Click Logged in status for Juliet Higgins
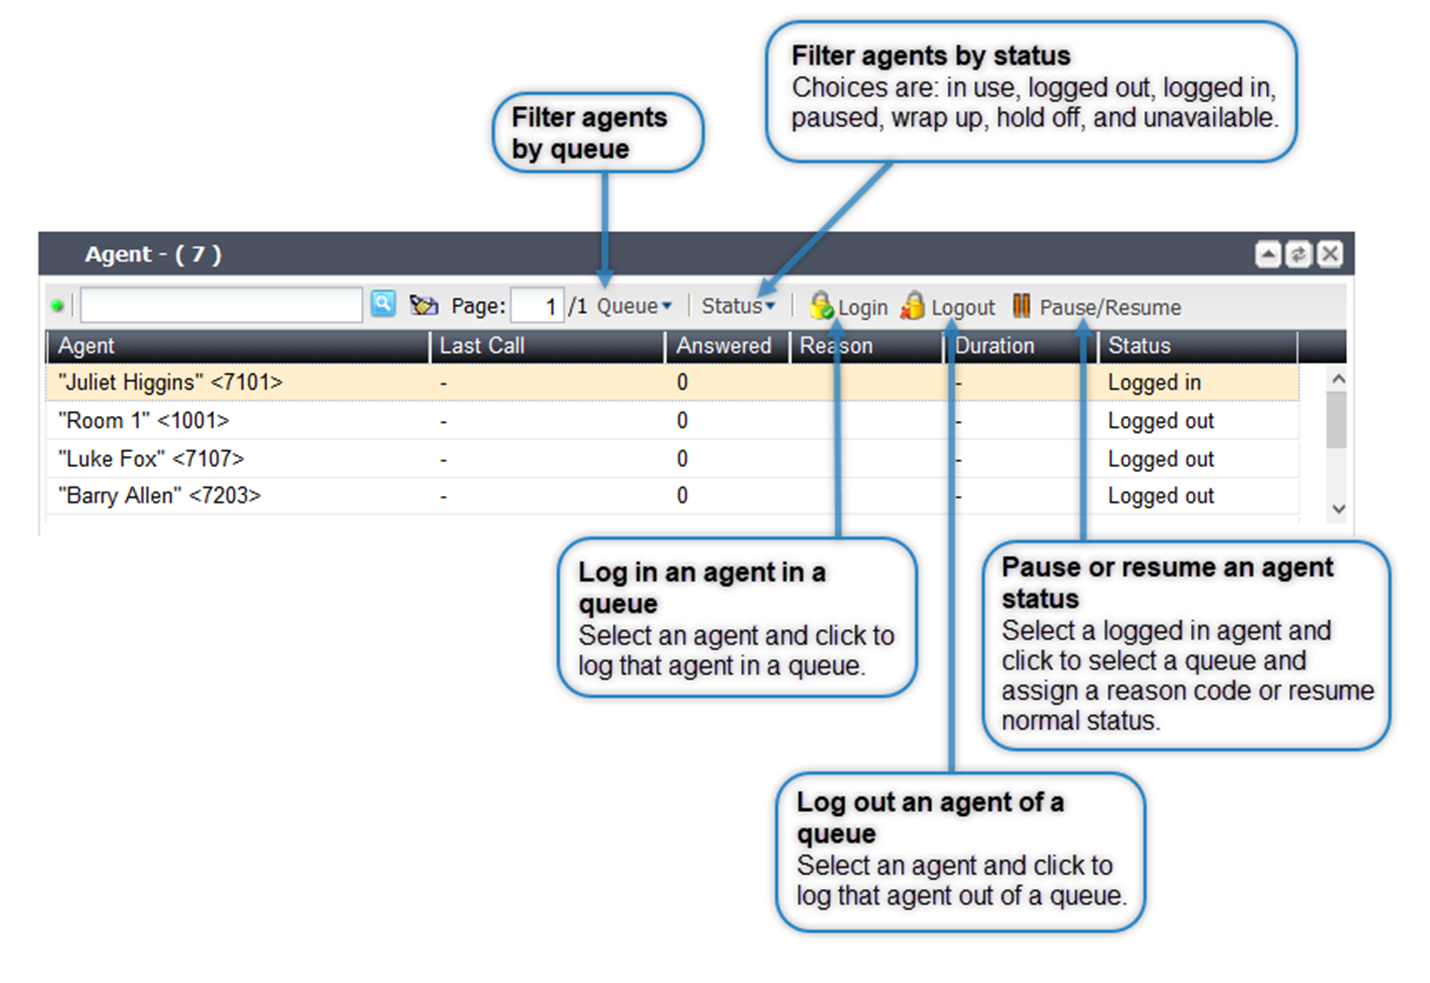Screen dimensions: 1430x983 tap(1154, 383)
